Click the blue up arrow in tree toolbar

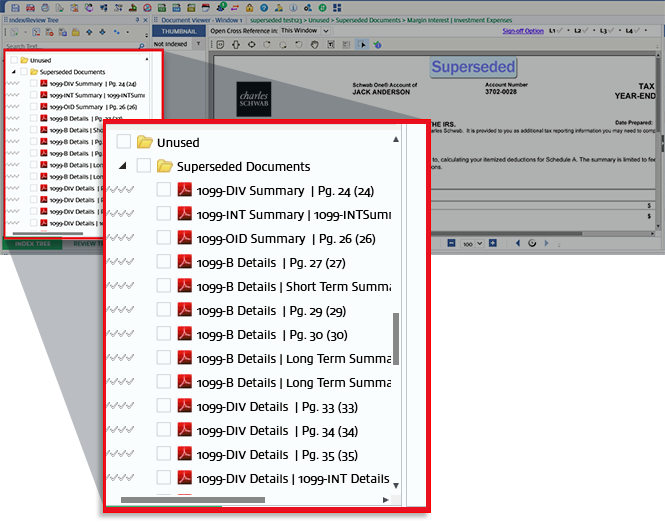(x=90, y=32)
